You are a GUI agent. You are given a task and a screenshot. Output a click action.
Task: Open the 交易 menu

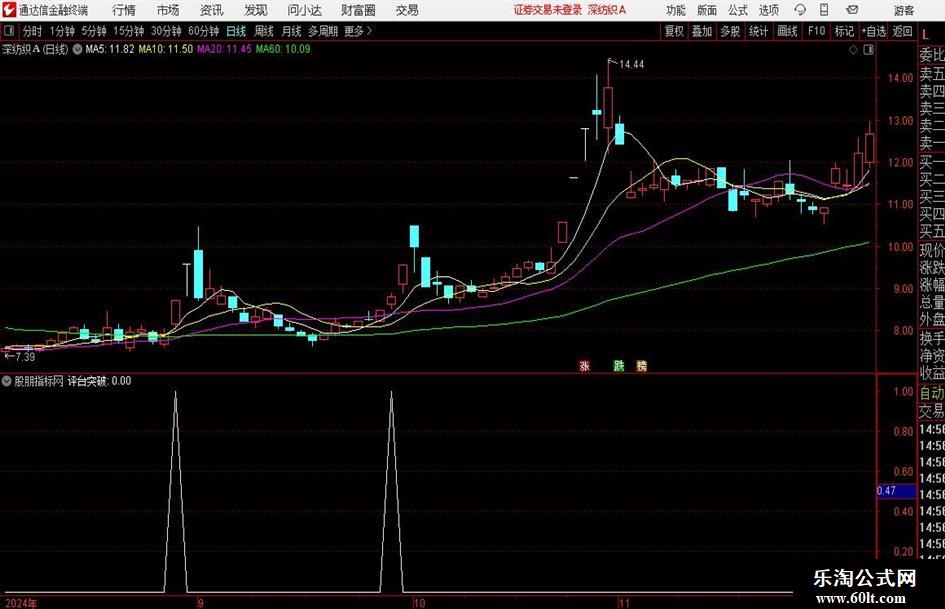tap(407, 10)
